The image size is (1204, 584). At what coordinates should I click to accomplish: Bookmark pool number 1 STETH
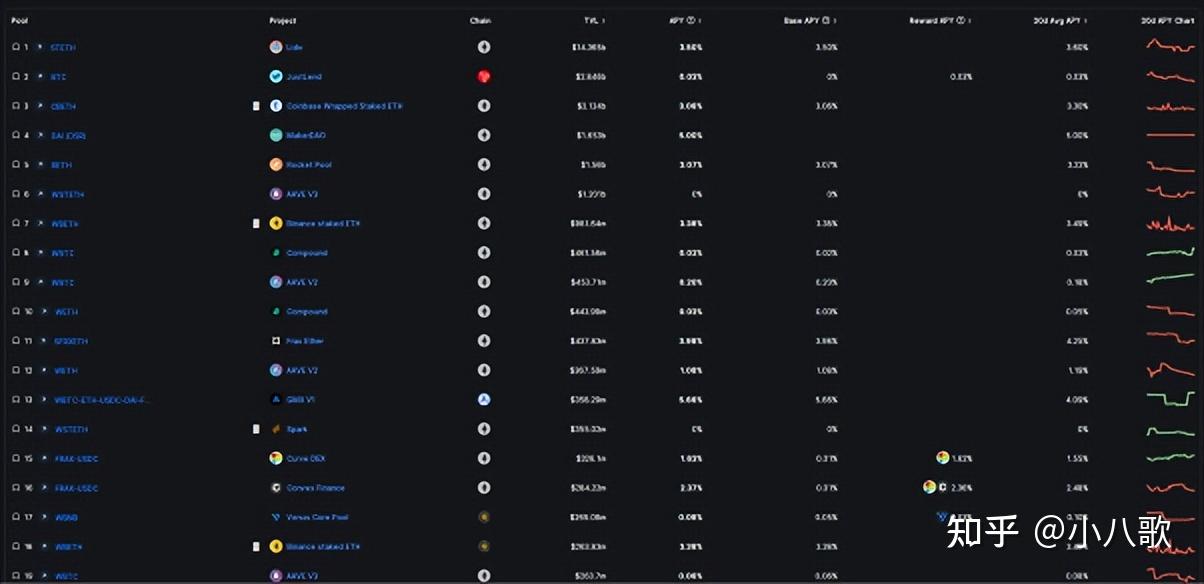(15, 47)
